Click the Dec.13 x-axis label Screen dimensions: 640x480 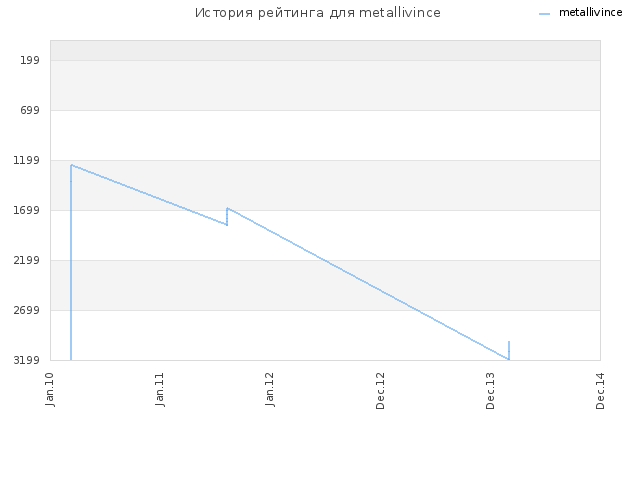[x=490, y=391]
